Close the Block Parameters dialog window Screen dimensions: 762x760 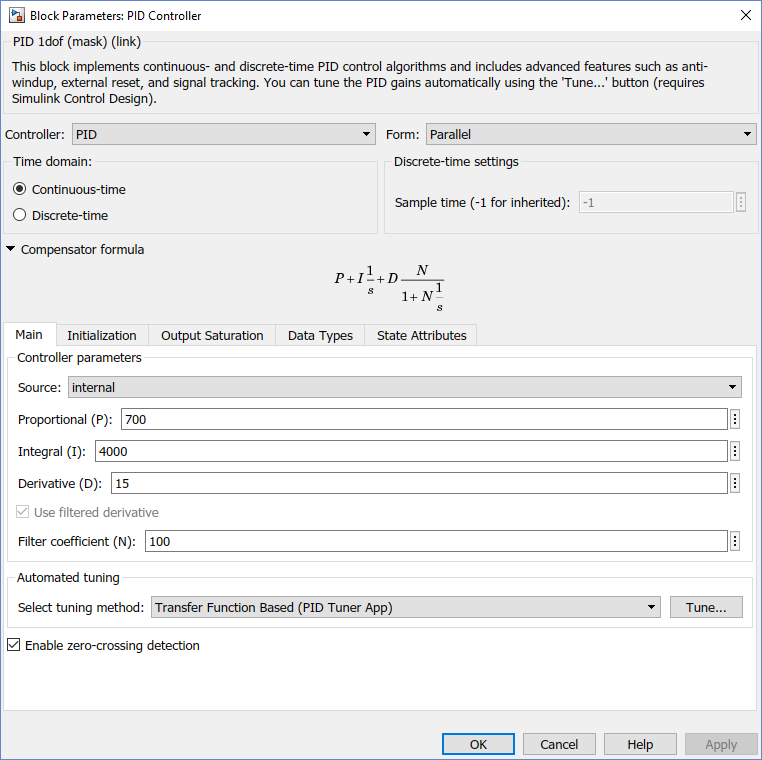(x=745, y=15)
